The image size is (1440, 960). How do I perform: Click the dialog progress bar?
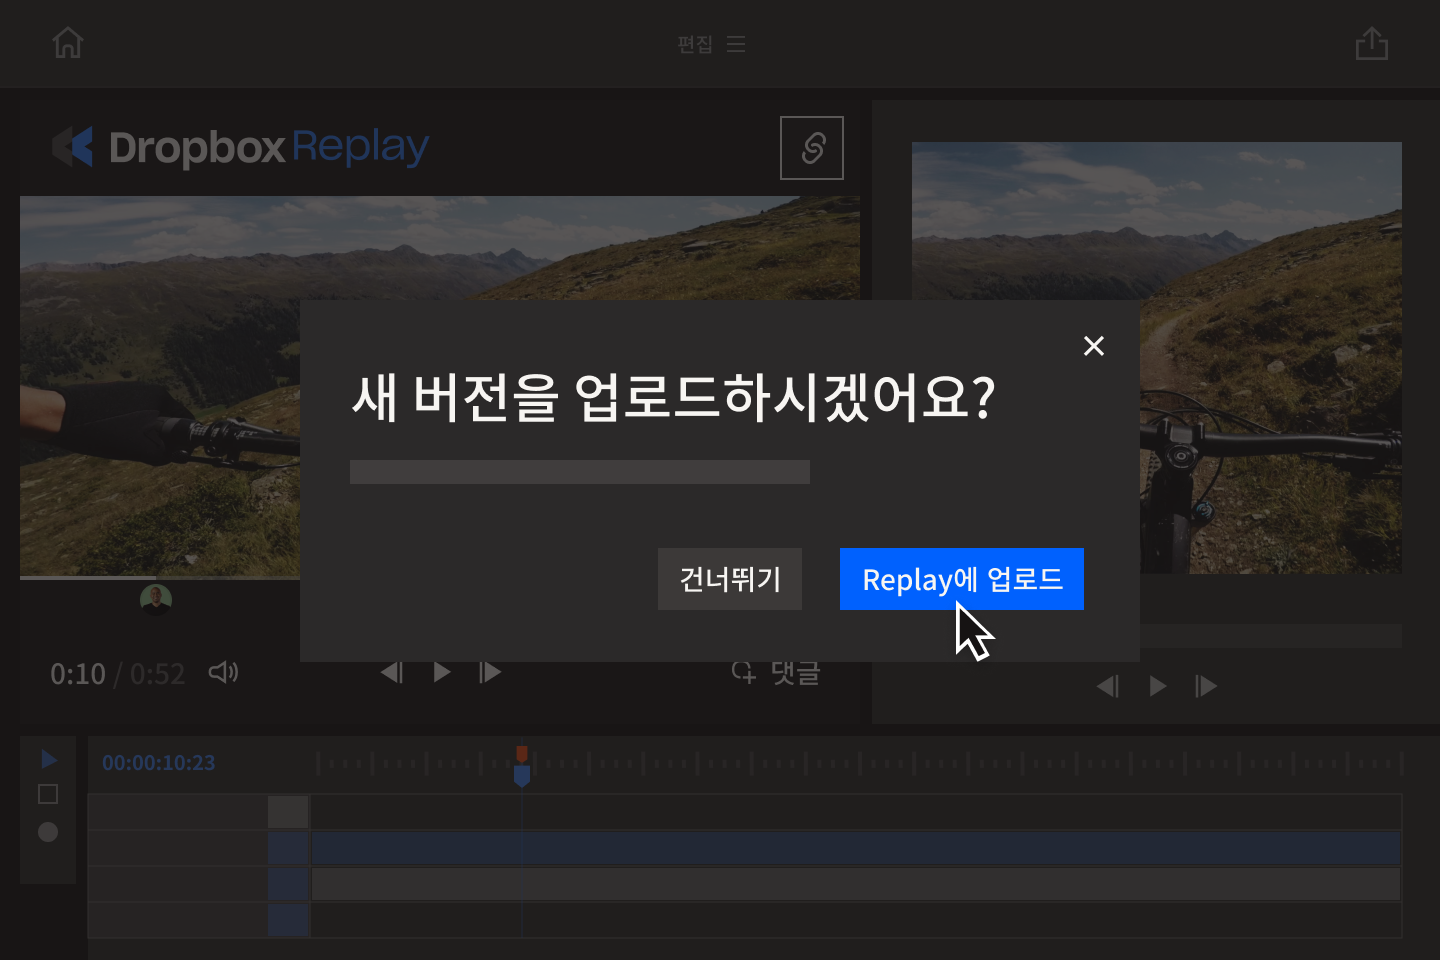[580, 472]
